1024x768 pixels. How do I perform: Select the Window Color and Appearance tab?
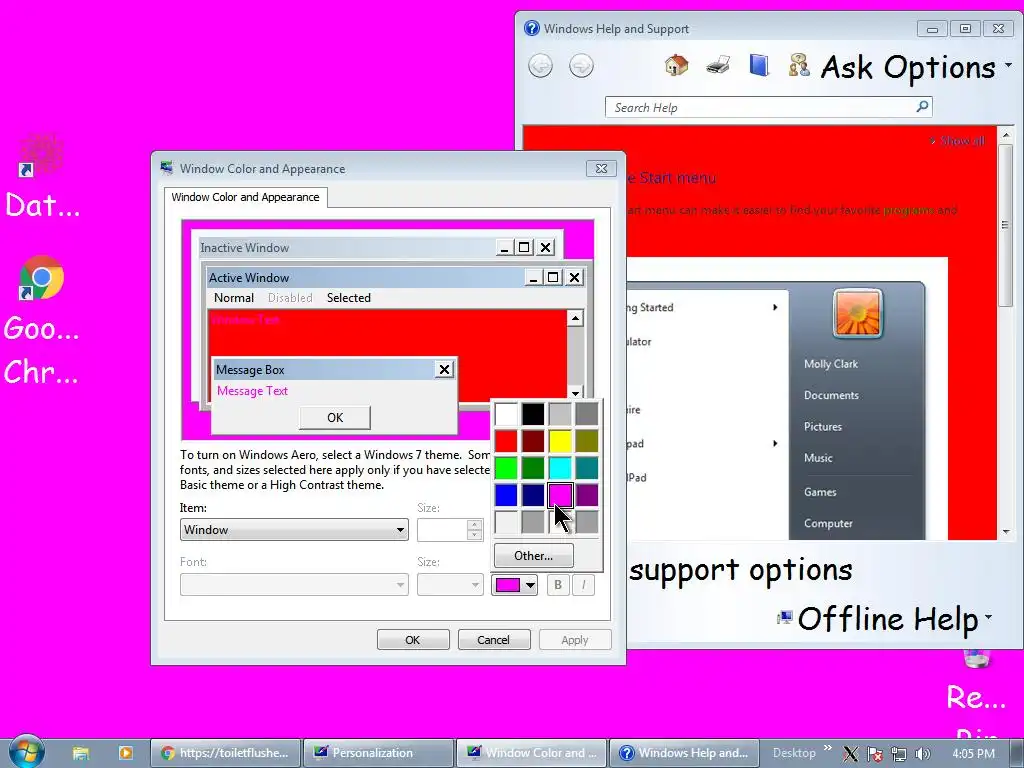click(246, 197)
